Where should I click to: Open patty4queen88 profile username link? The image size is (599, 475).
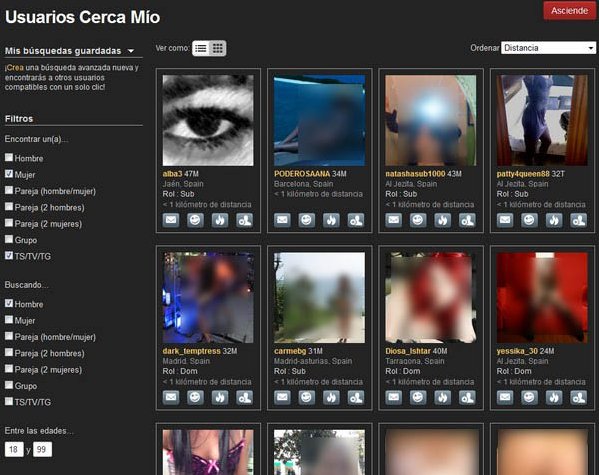pyautogui.click(x=523, y=174)
